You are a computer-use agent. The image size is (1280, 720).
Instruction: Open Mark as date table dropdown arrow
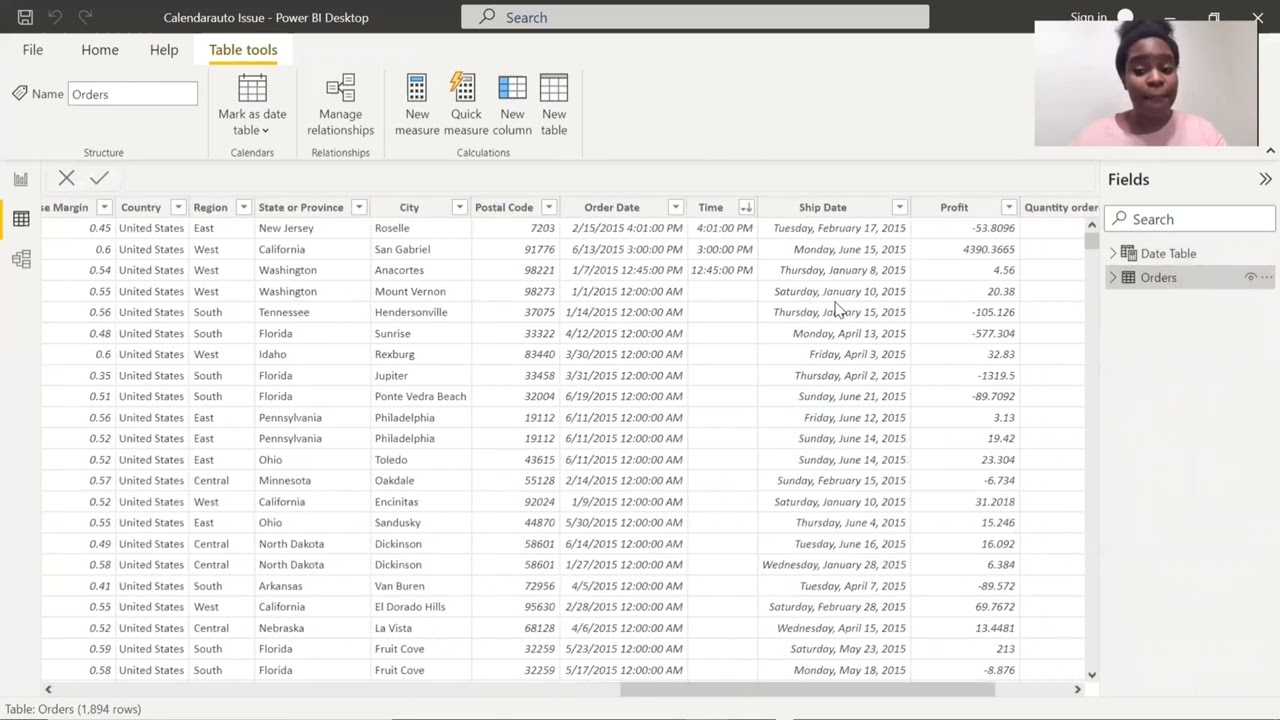tap(265, 131)
